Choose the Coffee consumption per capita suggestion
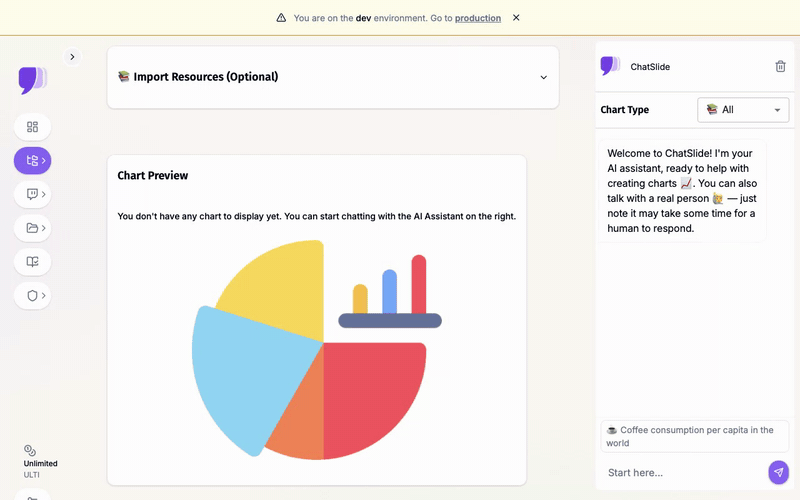The height and width of the screenshot is (500, 800). click(694, 436)
